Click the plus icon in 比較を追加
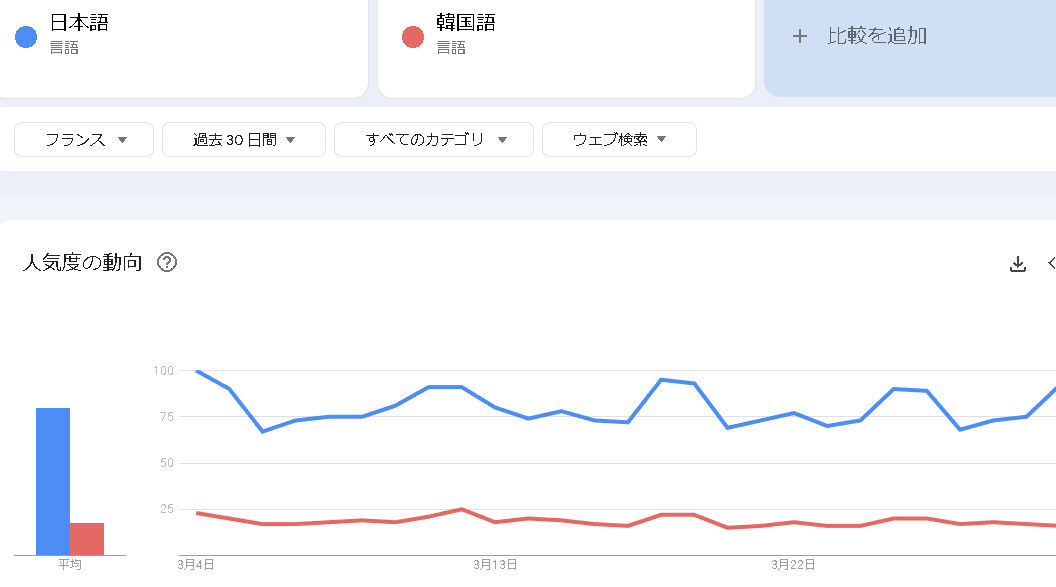Image resolution: width=1056 pixels, height=587 pixels. [x=799, y=36]
